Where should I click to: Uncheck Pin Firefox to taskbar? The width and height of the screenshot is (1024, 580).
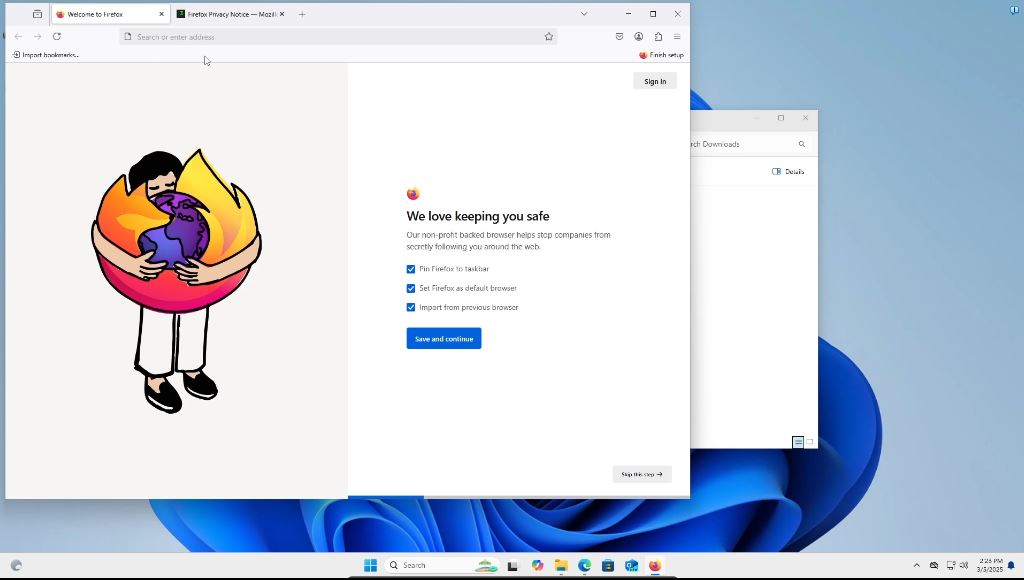click(x=411, y=269)
